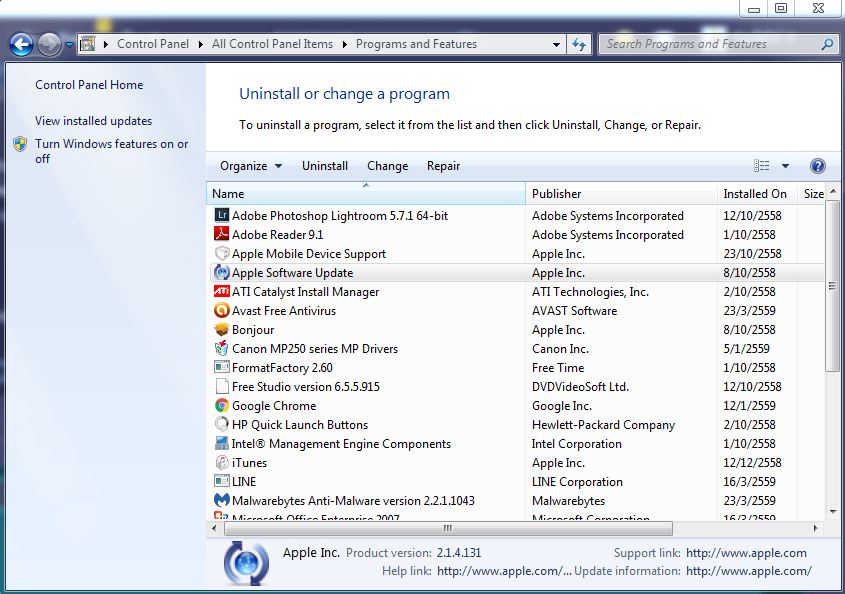Click the refresh button beside address bar
The height and width of the screenshot is (594, 845).
[579, 44]
